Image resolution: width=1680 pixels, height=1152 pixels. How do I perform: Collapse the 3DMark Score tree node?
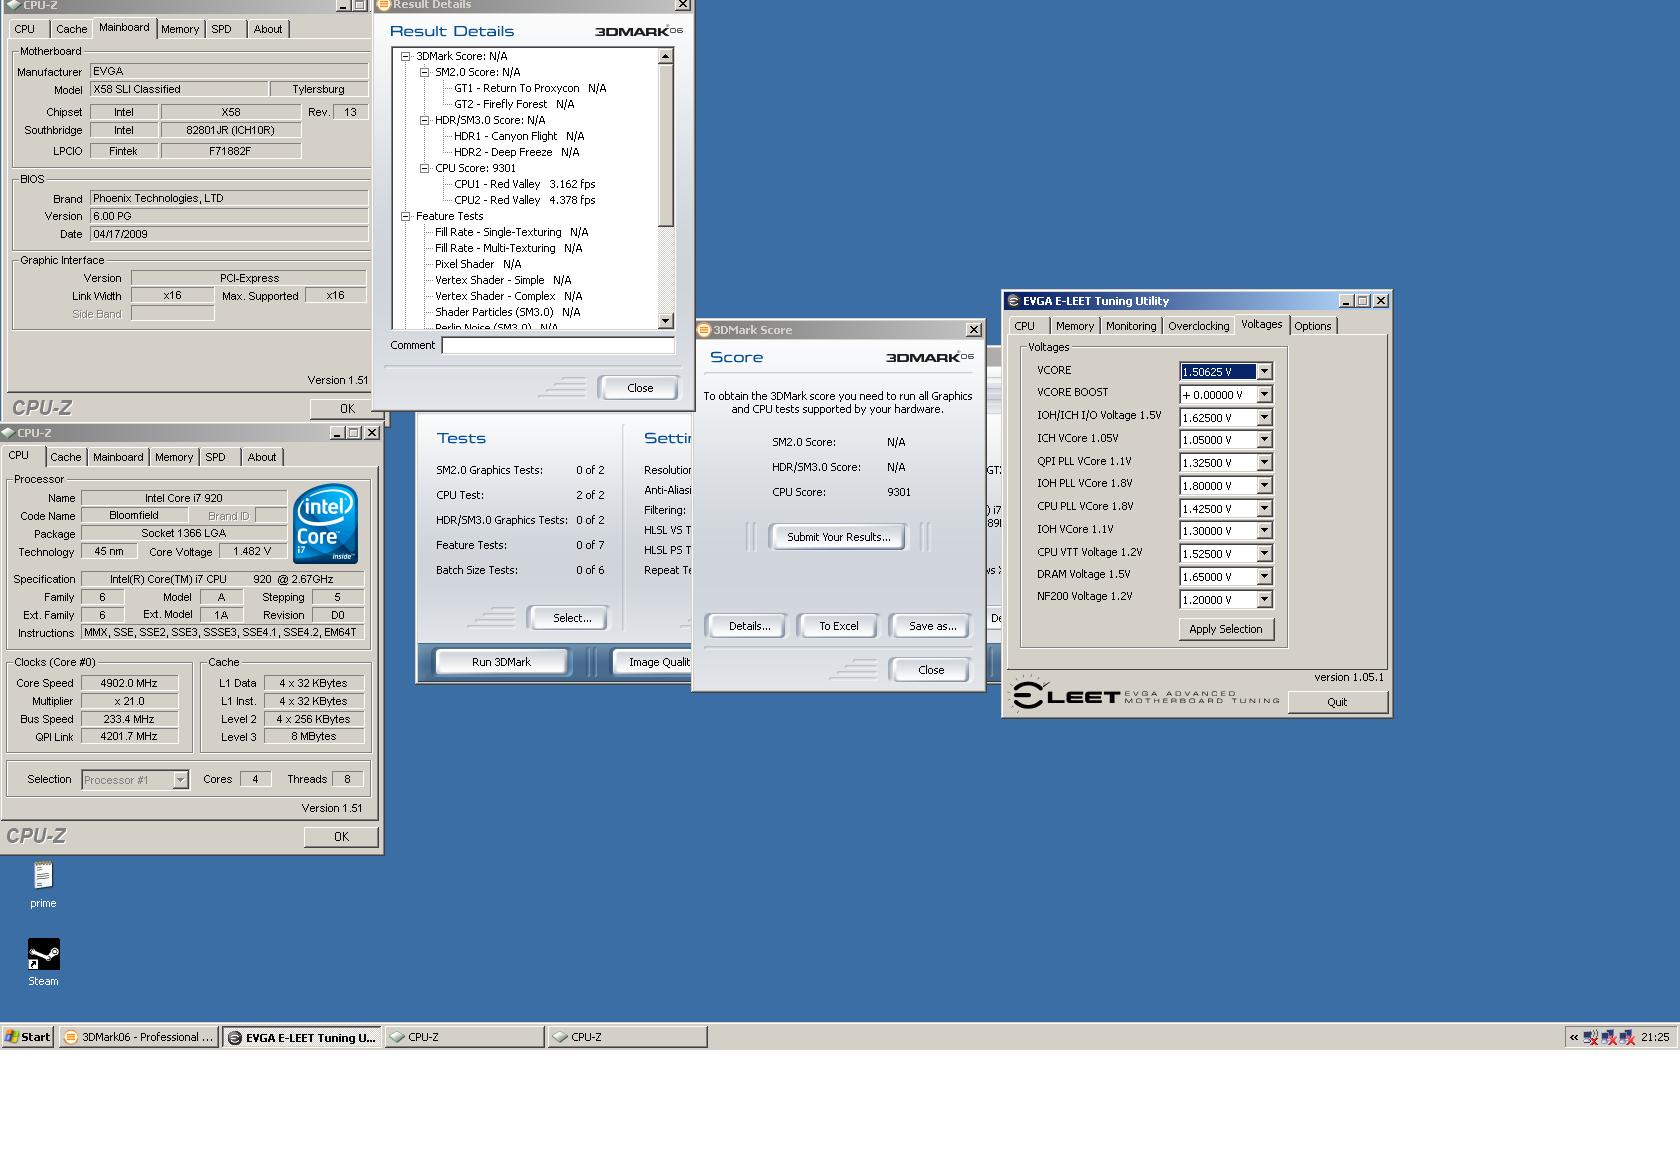coord(406,56)
